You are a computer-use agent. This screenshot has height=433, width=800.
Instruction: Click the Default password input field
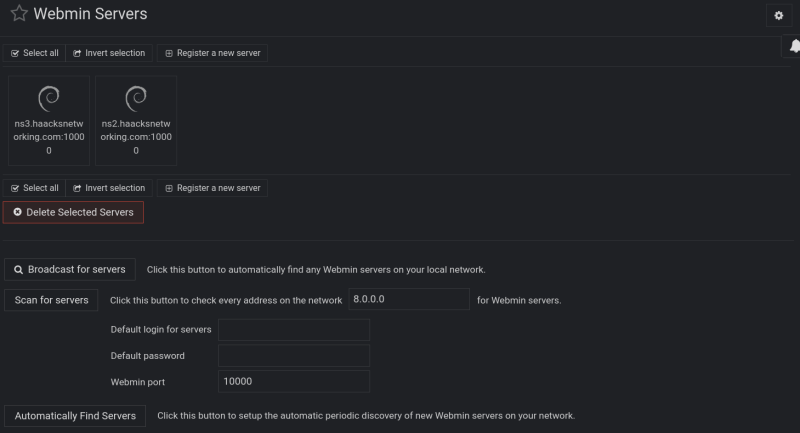click(293, 356)
